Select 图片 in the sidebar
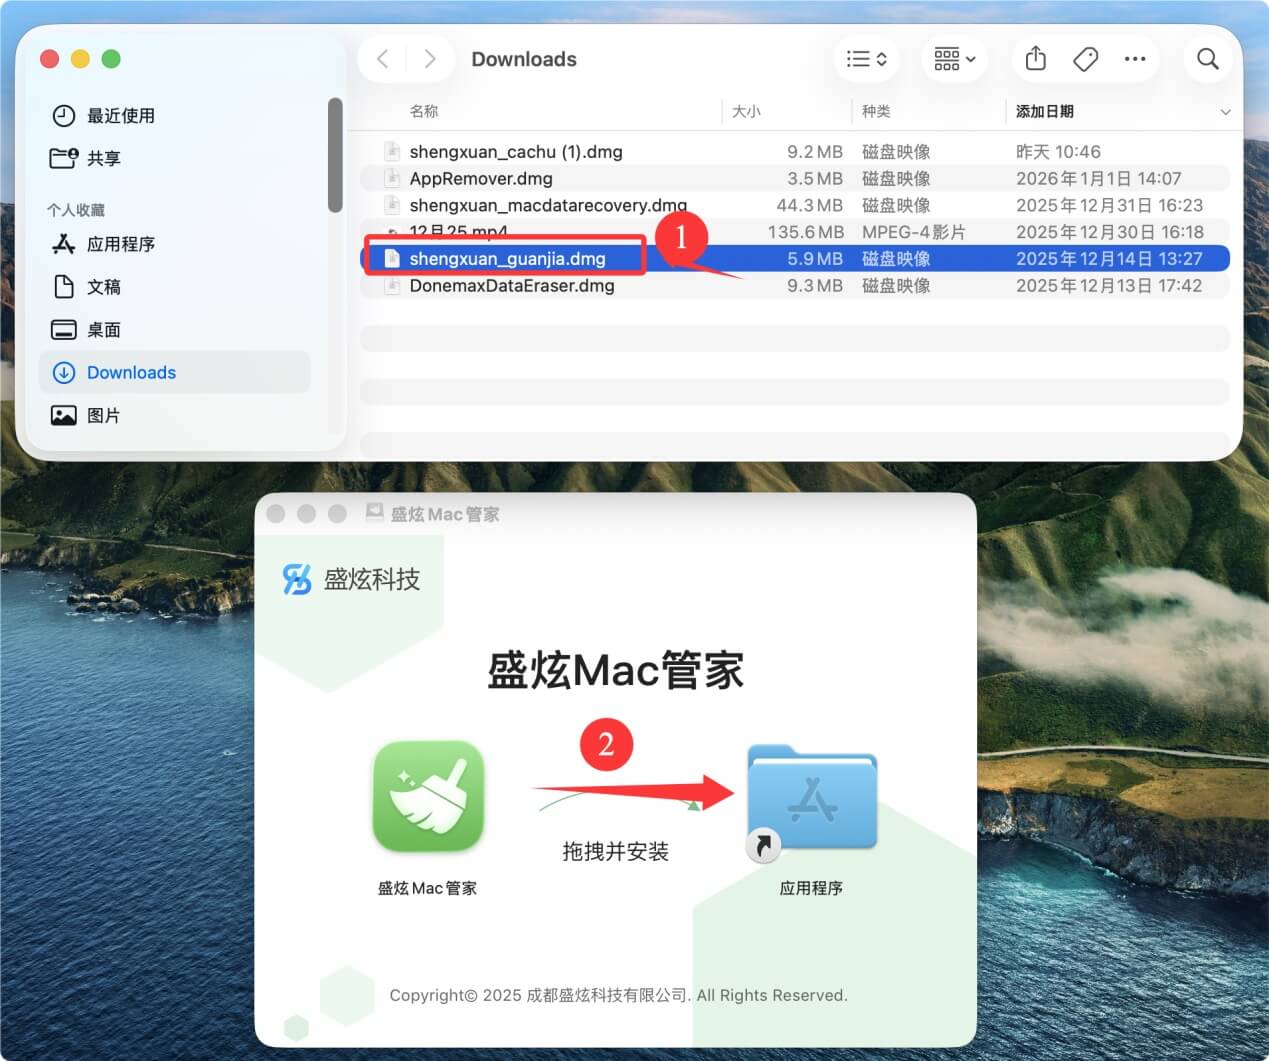The image size is (1269, 1061). click(x=103, y=415)
